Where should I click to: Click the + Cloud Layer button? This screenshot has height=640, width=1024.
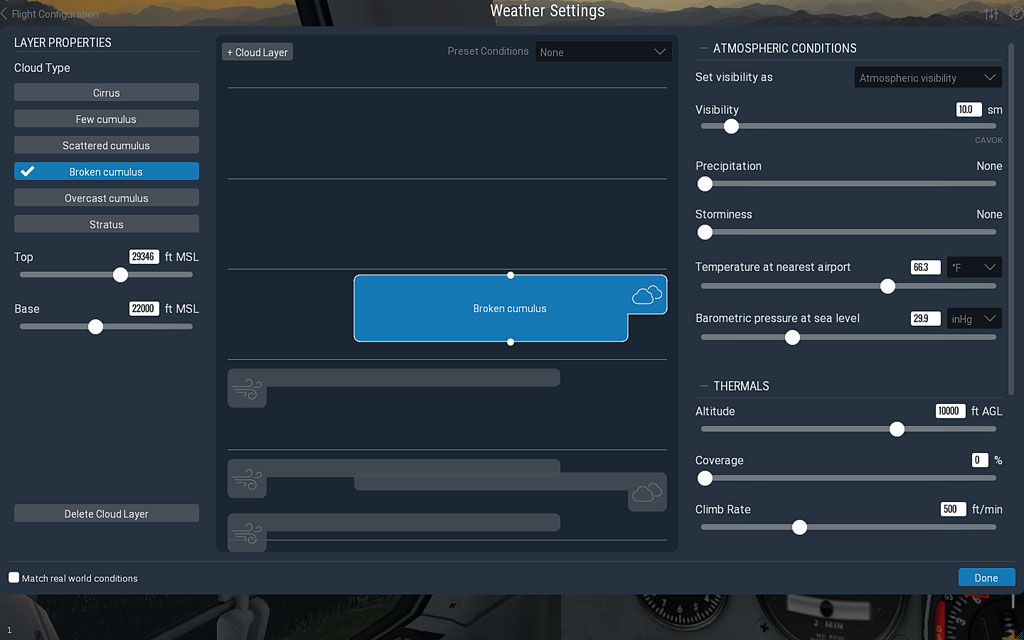point(257,52)
